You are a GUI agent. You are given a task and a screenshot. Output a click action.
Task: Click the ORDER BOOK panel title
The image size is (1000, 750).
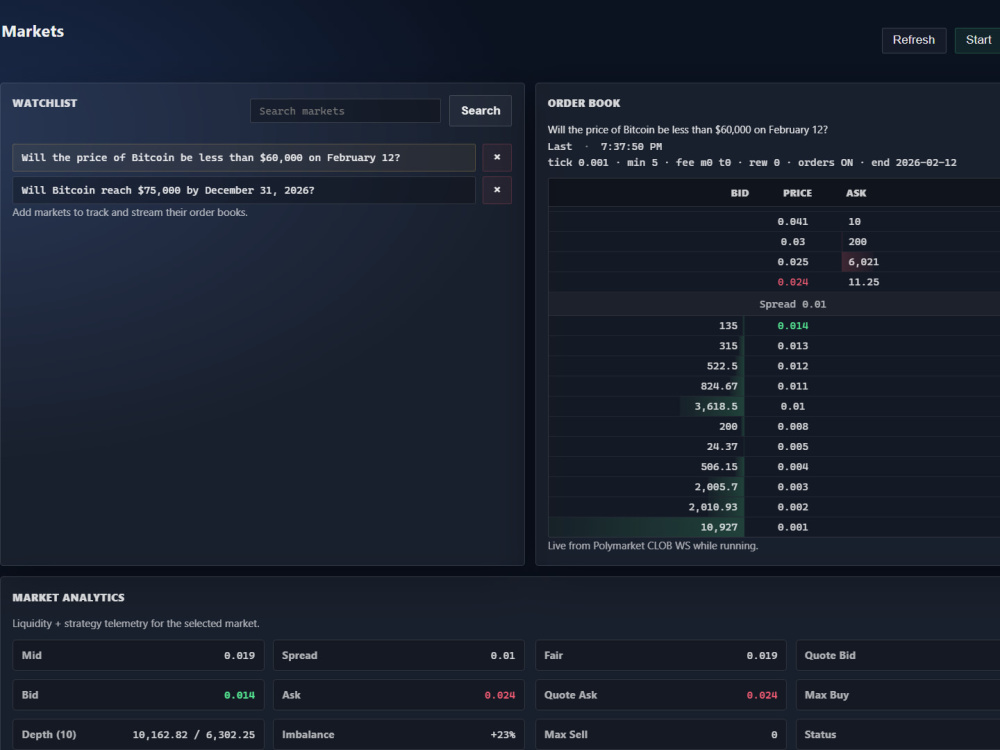coord(584,103)
